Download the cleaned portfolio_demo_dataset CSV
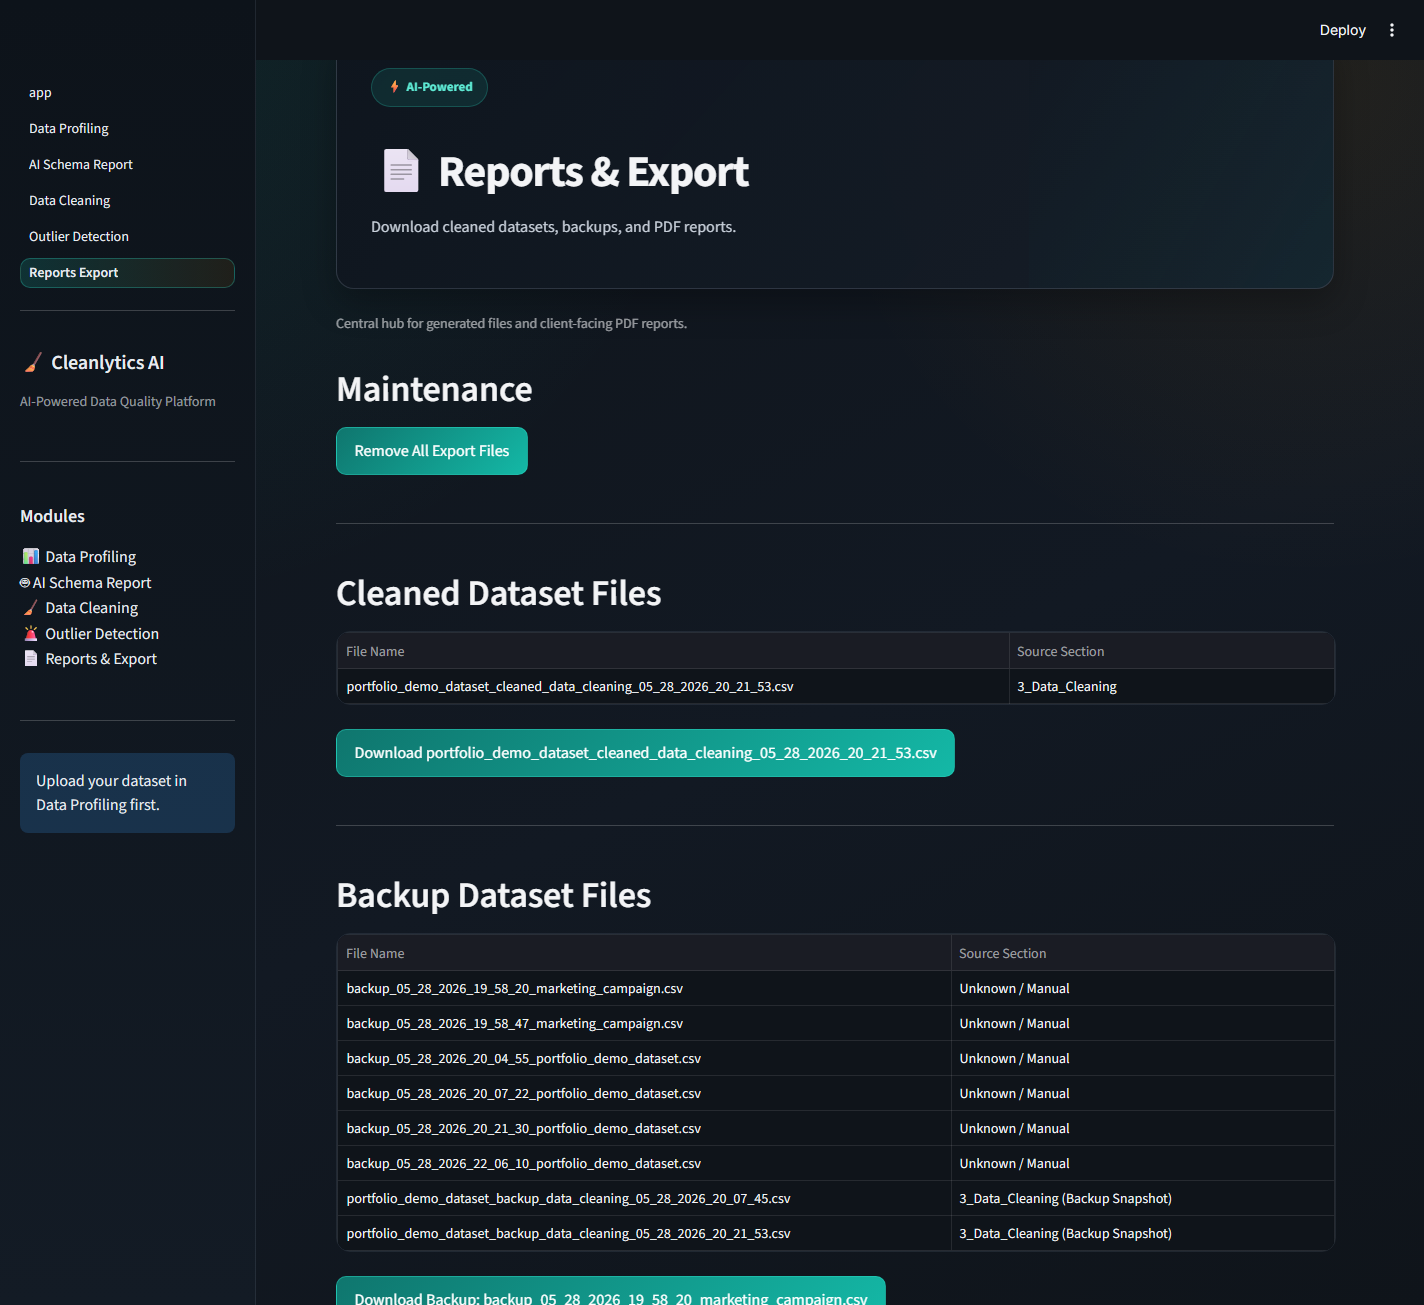 (x=645, y=753)
